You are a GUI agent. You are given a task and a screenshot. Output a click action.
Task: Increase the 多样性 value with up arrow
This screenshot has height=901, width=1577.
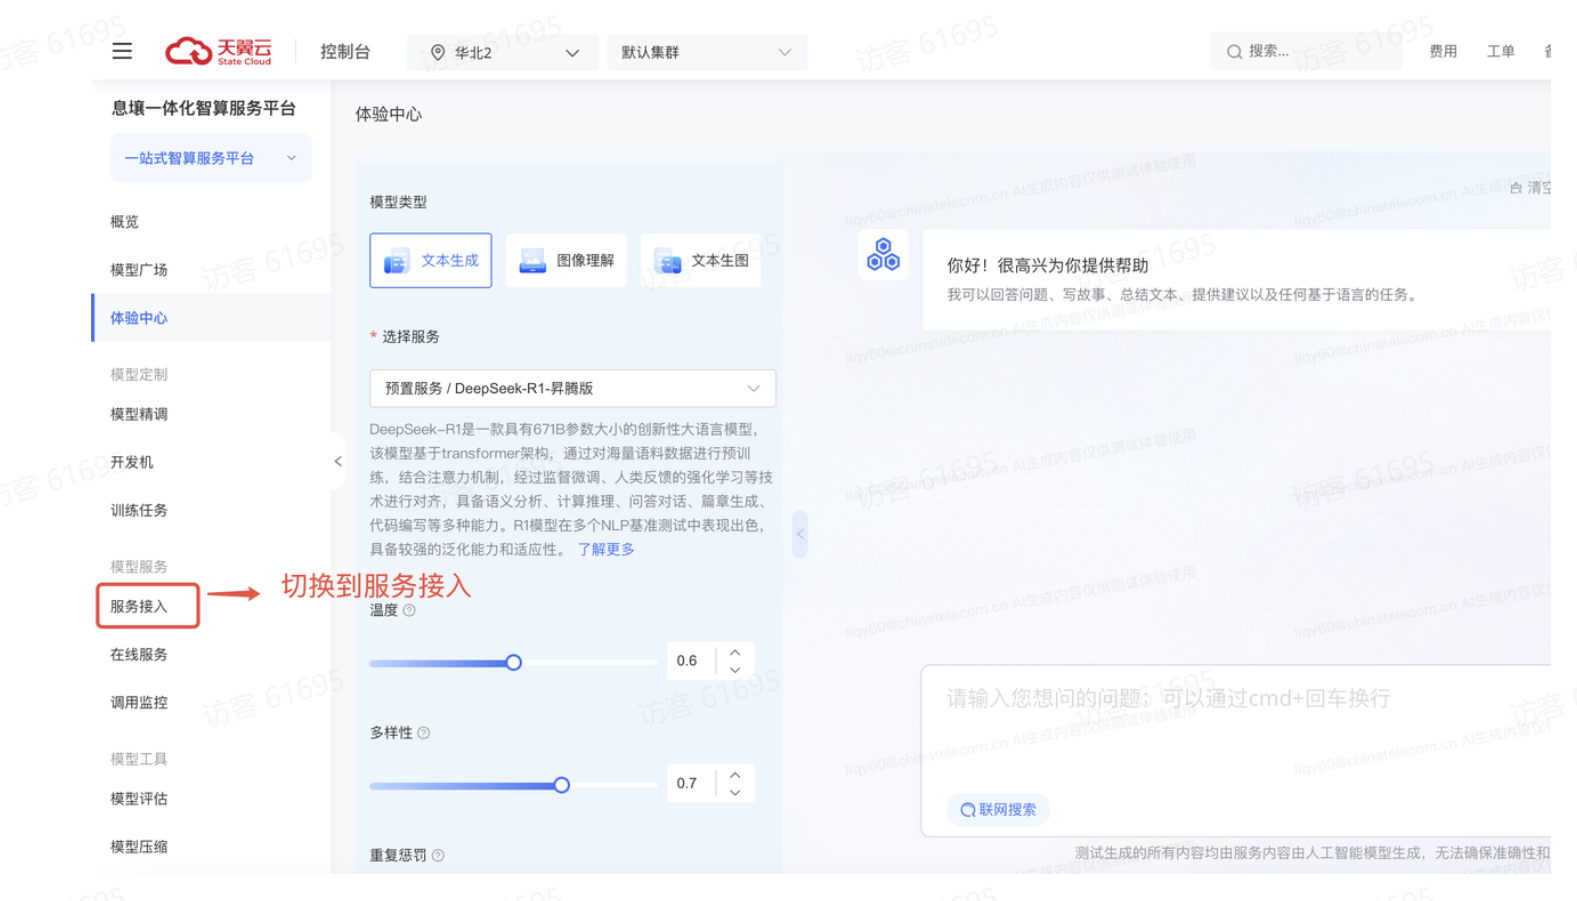point(735,775)
